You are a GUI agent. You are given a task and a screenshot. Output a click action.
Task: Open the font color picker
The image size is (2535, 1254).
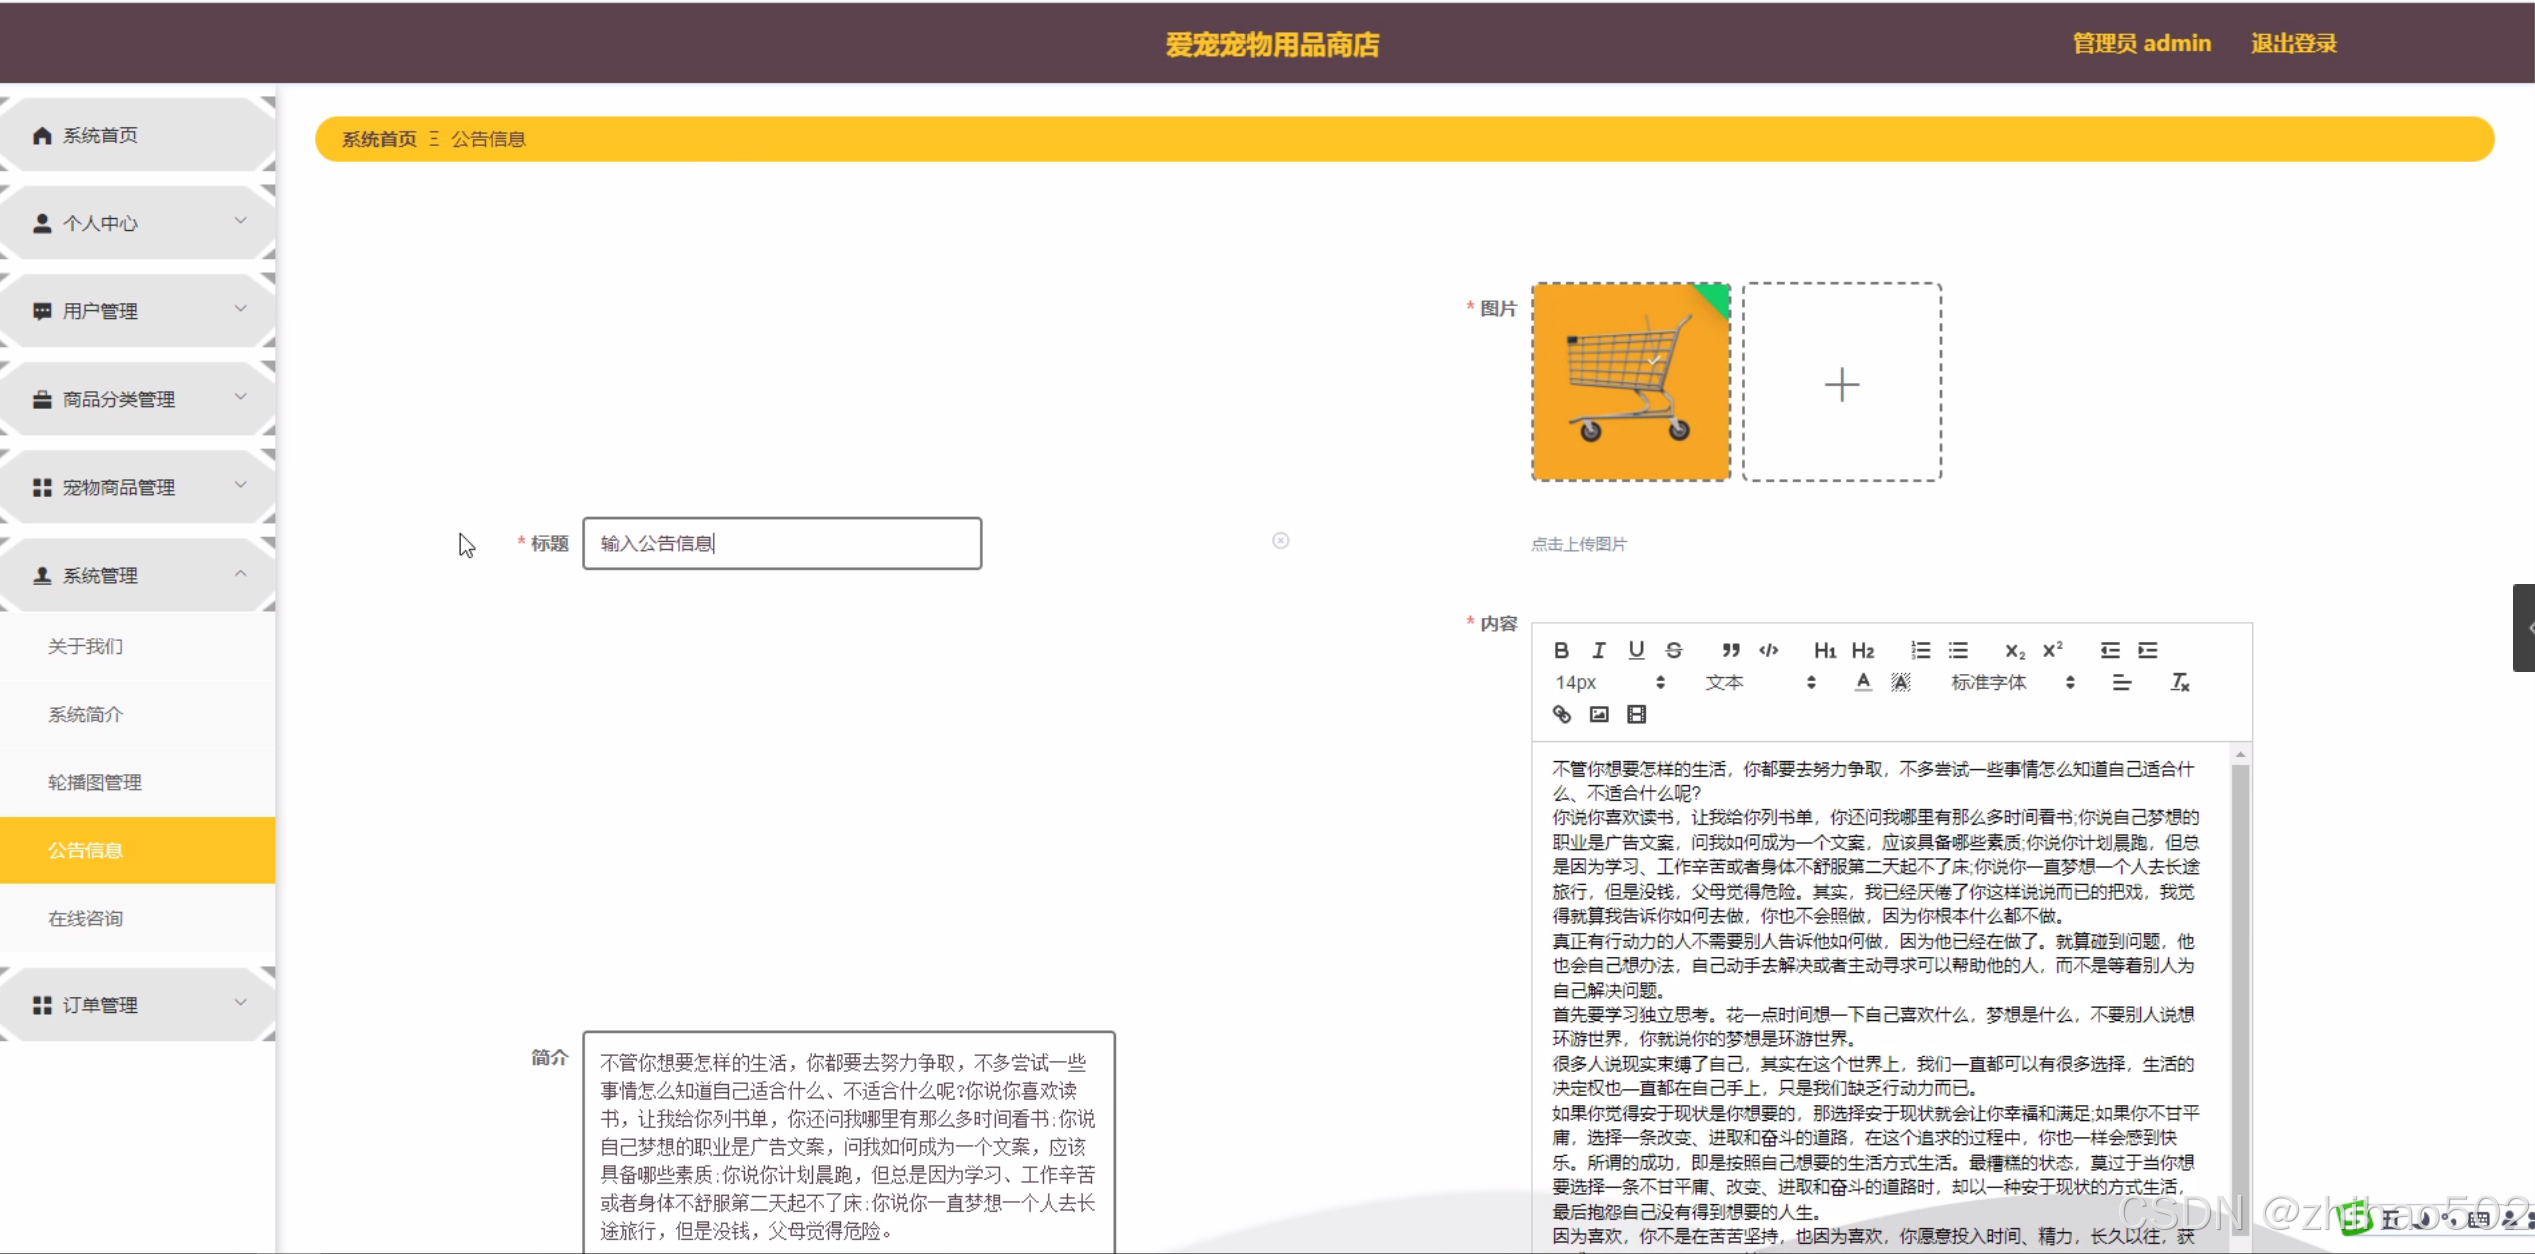[x=1863, y=682]
